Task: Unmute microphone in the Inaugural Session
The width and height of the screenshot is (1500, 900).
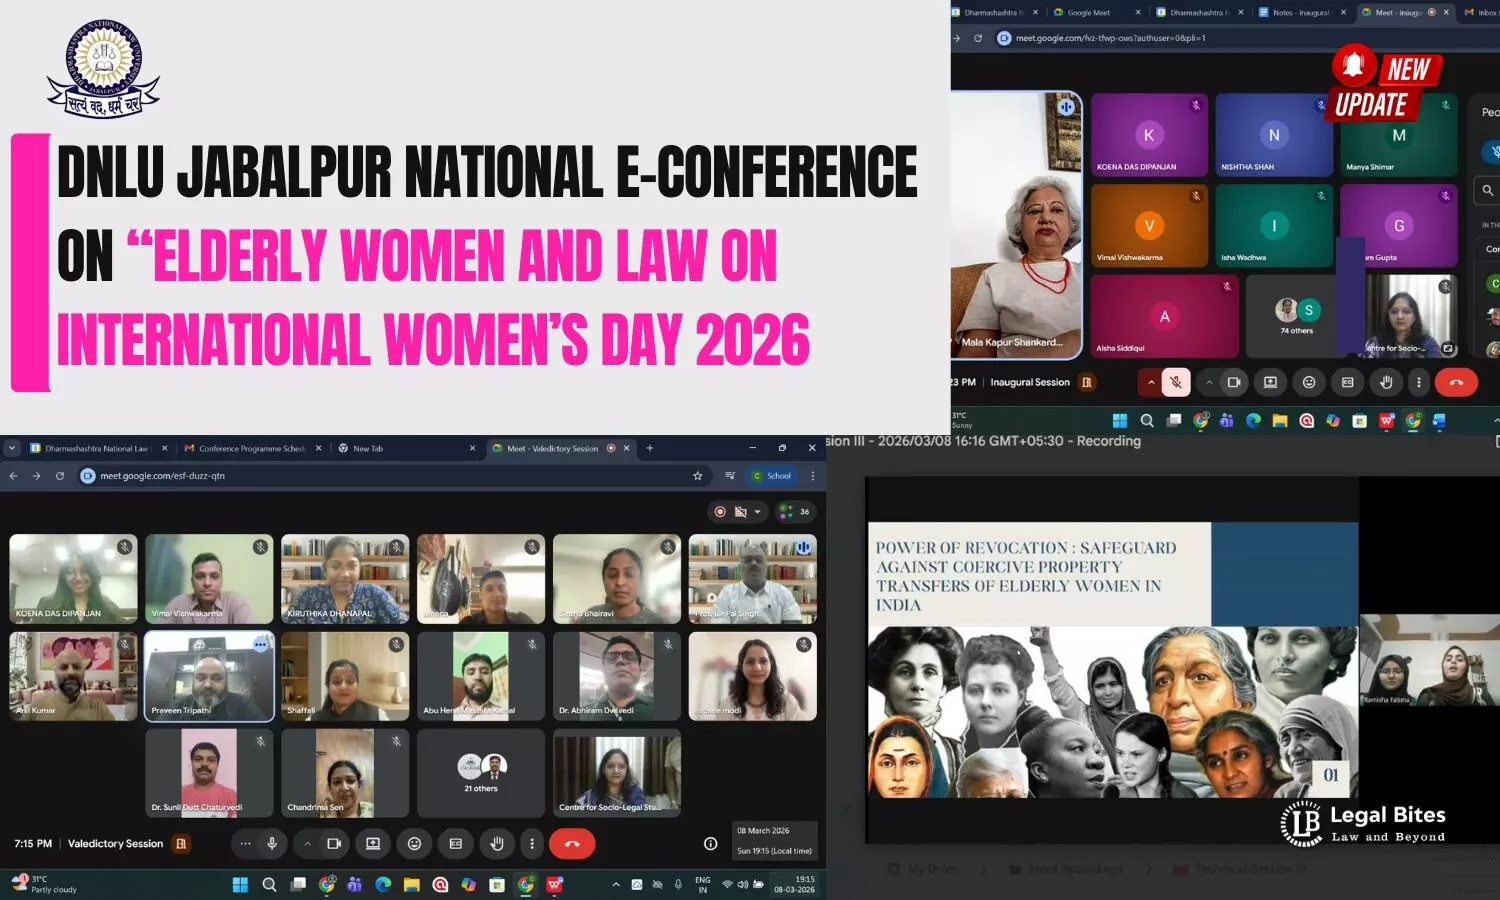Action: click(x=1176, y=382)
